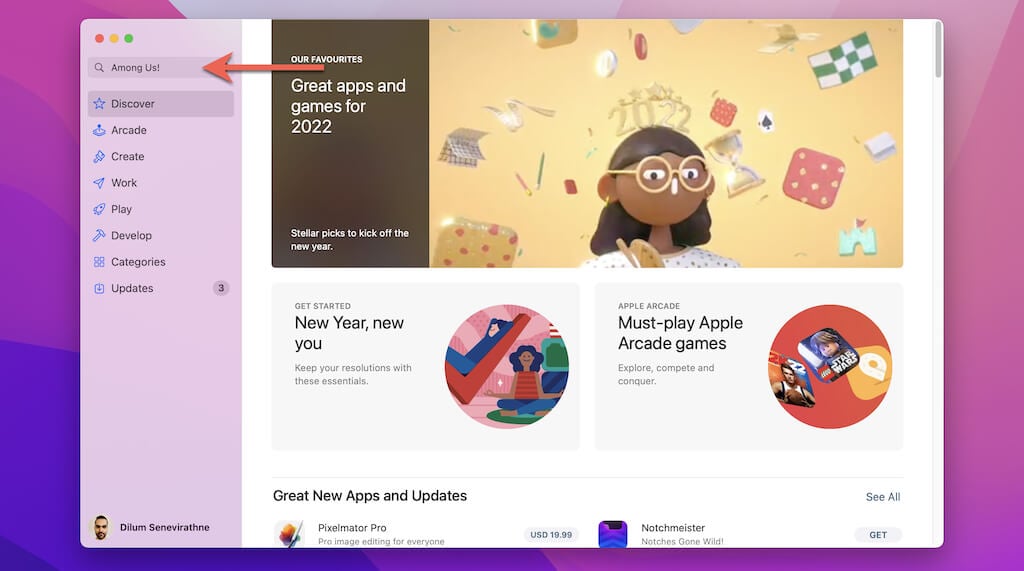Minimize the App Store window
The image size is (1024, 571).
pyautogui.click(x=114, y=39)
